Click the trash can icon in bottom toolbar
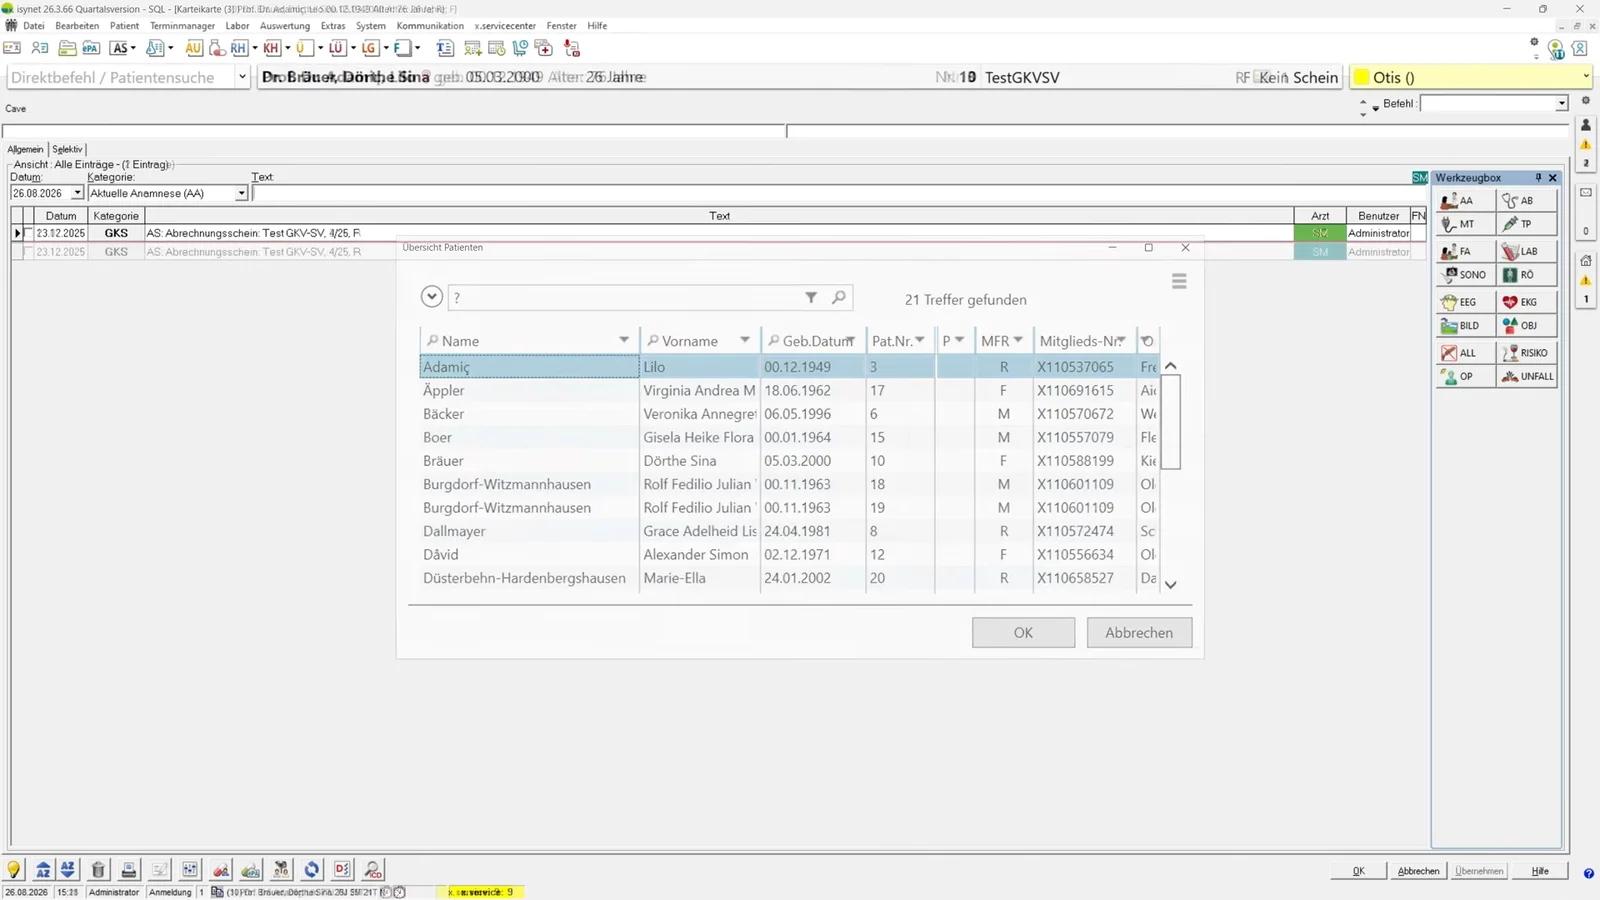The width and height of the screenshot is (1600, 900). click(x=98, y=870)
